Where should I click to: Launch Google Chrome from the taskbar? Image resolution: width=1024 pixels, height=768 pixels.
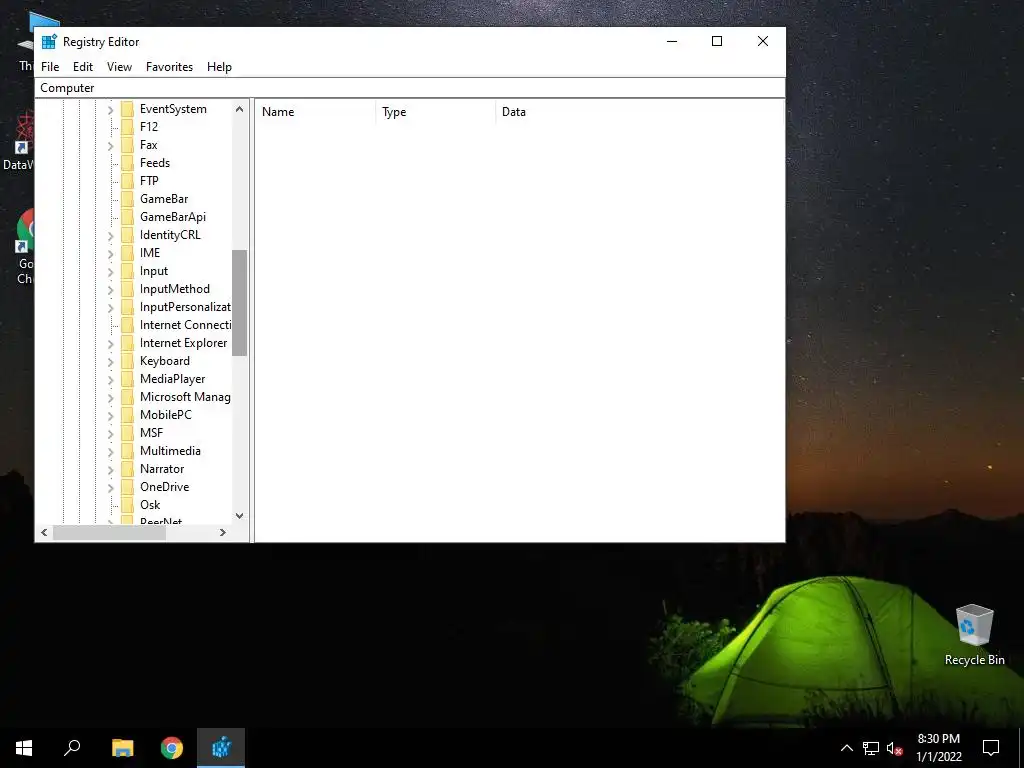(x=172, y=748)
